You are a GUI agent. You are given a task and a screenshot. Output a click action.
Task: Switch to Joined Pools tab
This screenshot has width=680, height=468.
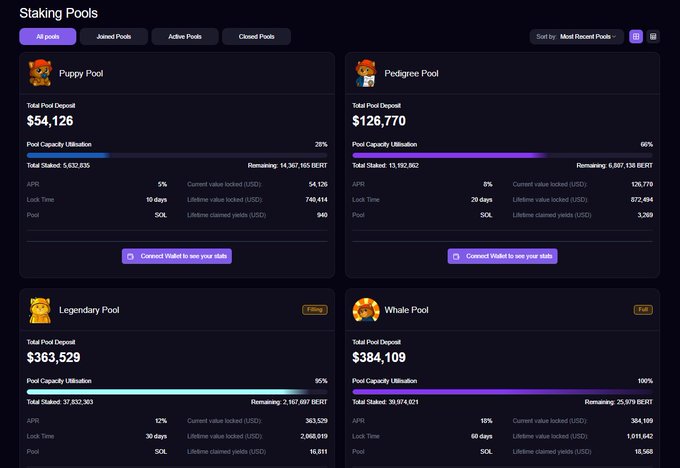click(114, 36)
